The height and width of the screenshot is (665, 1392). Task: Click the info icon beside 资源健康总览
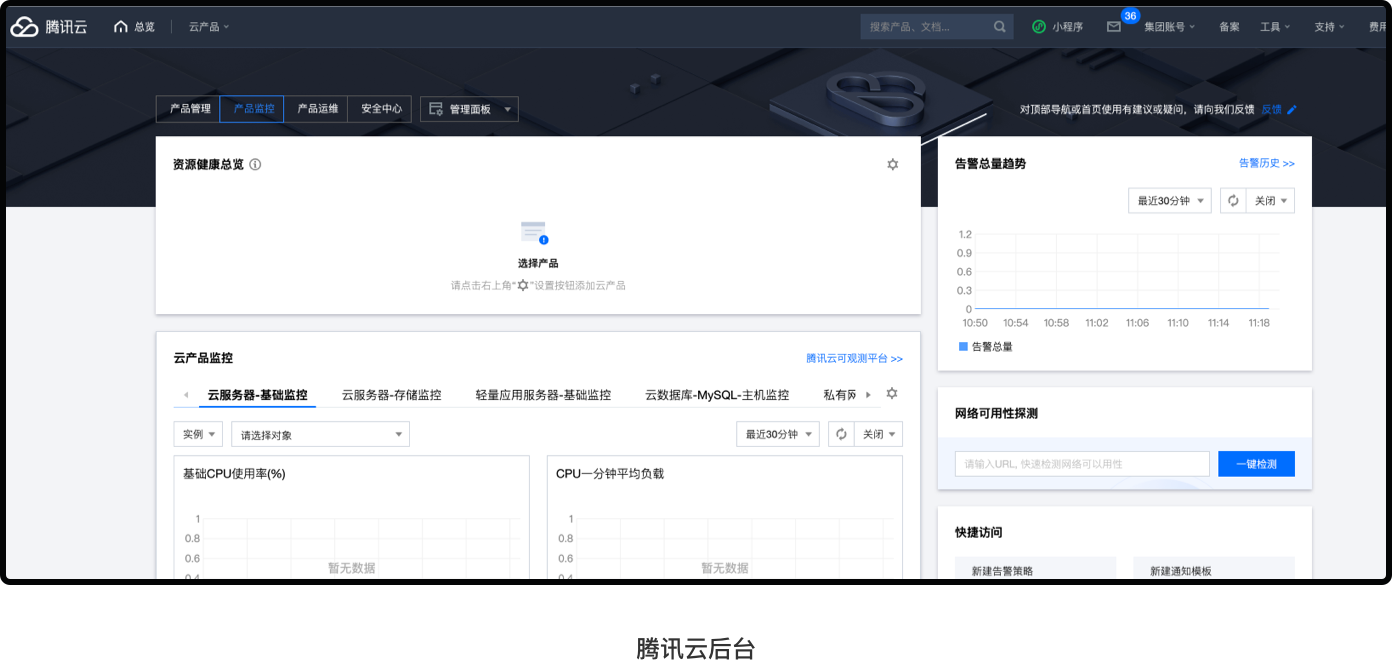[255, 164]
